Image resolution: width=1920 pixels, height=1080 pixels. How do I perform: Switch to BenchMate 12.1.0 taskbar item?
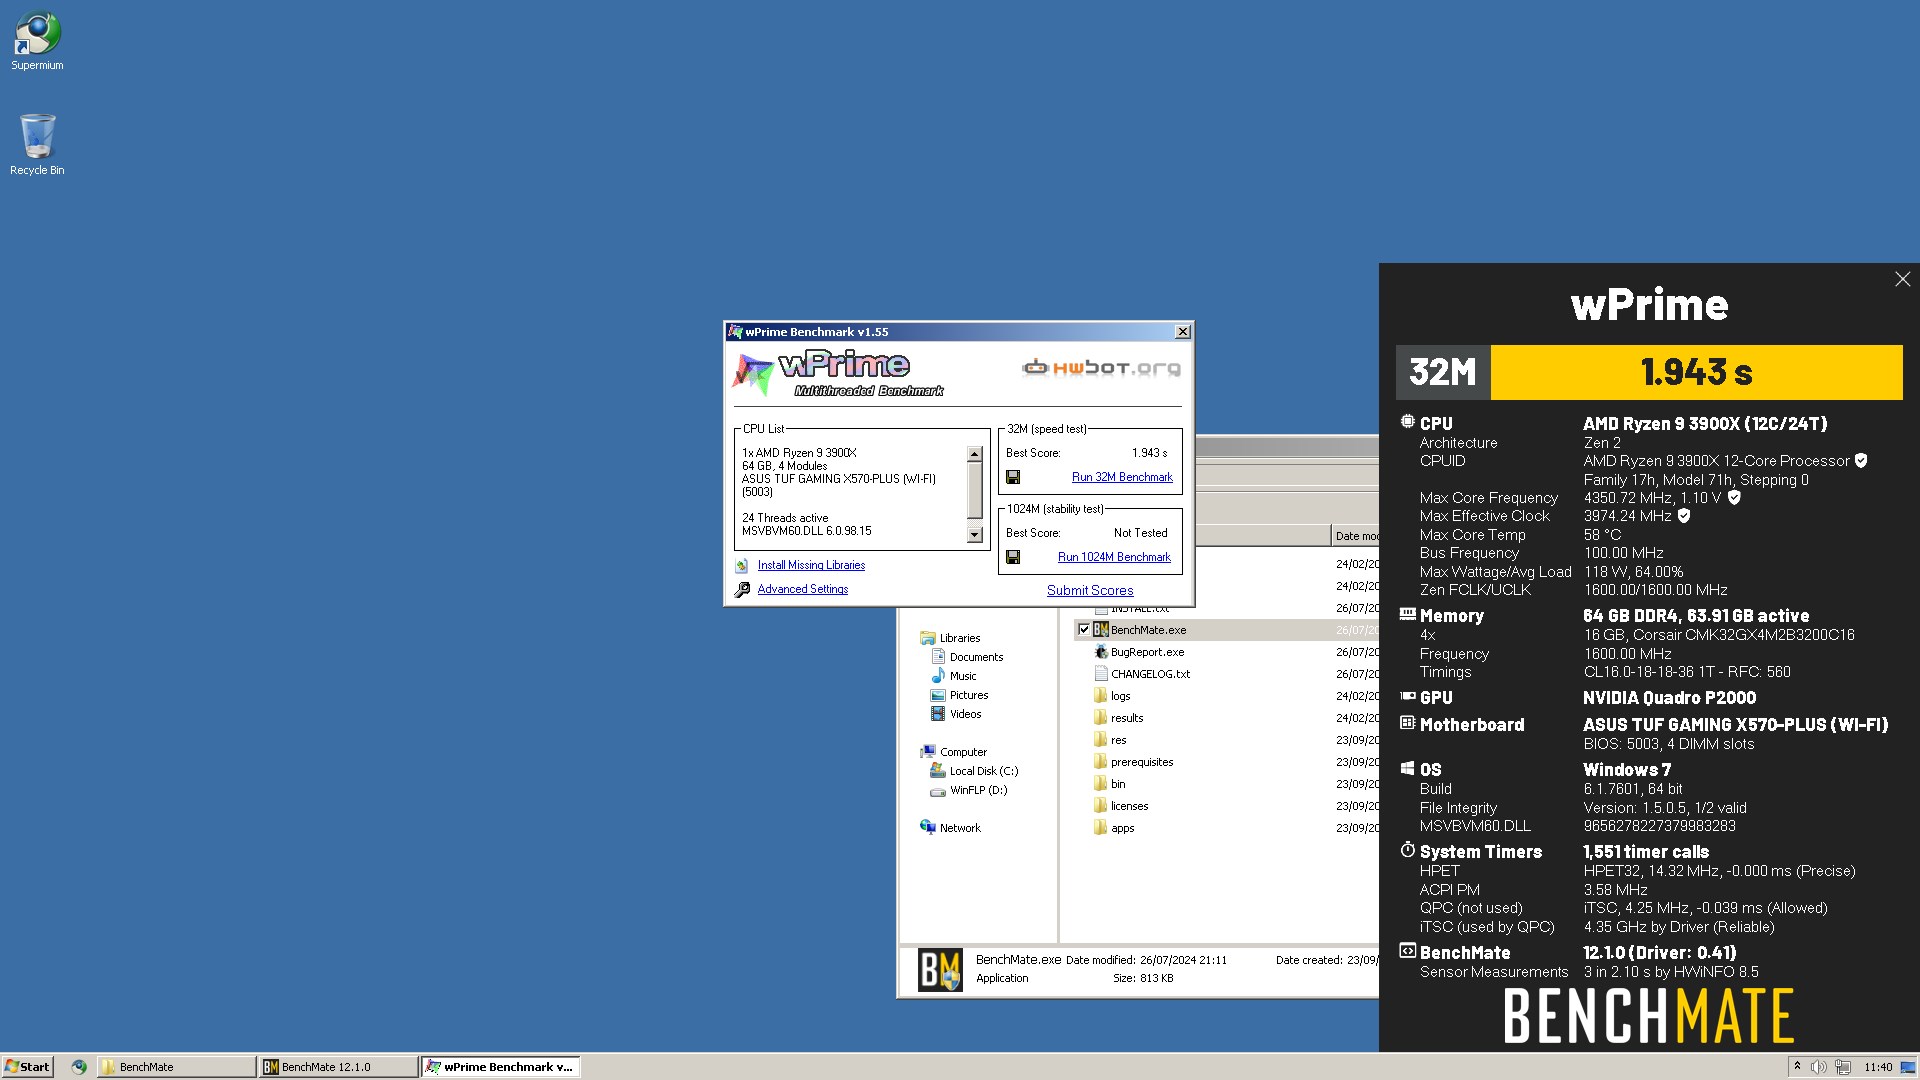pyautogui.click(x=338, y=1067)
